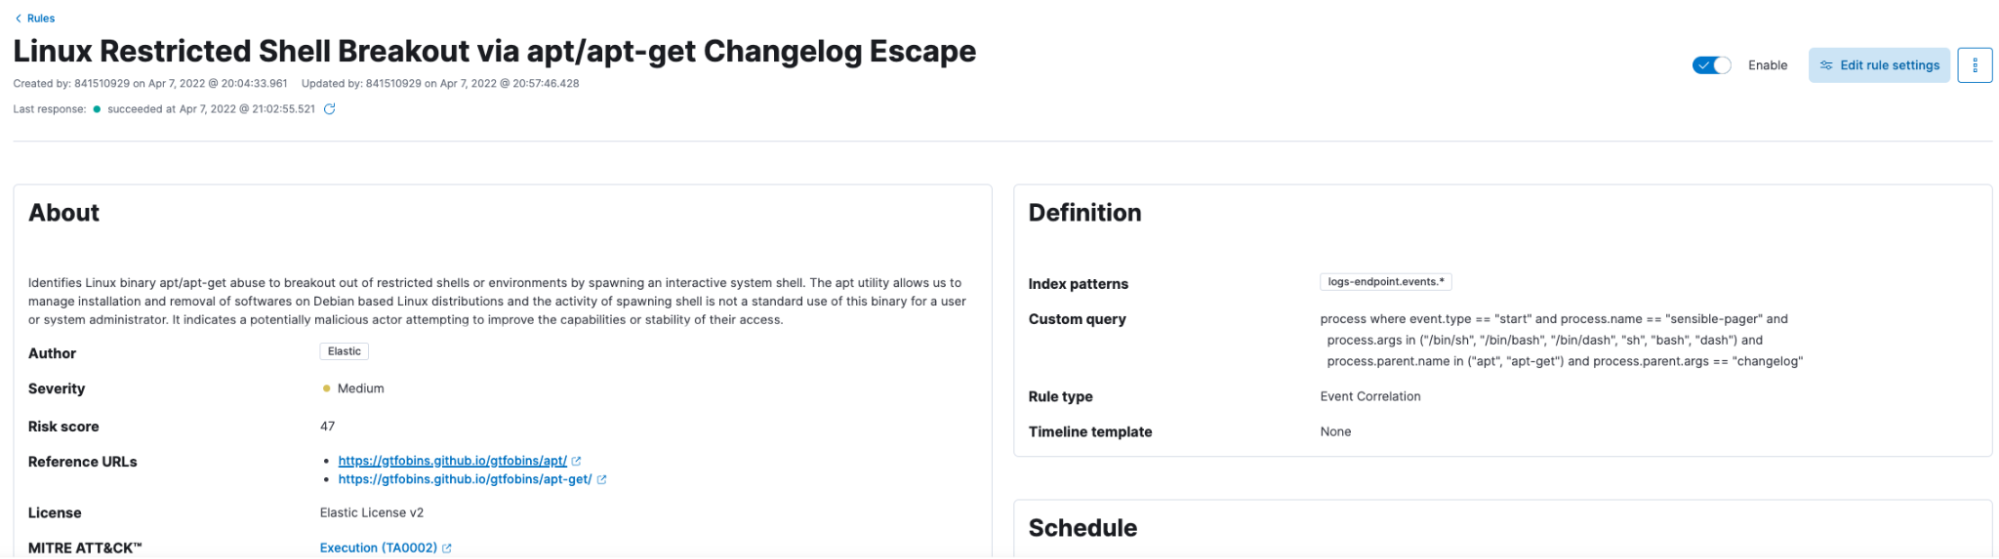
Task: Click the Enable label next to the switch
Action: (x=1767, y=65)
